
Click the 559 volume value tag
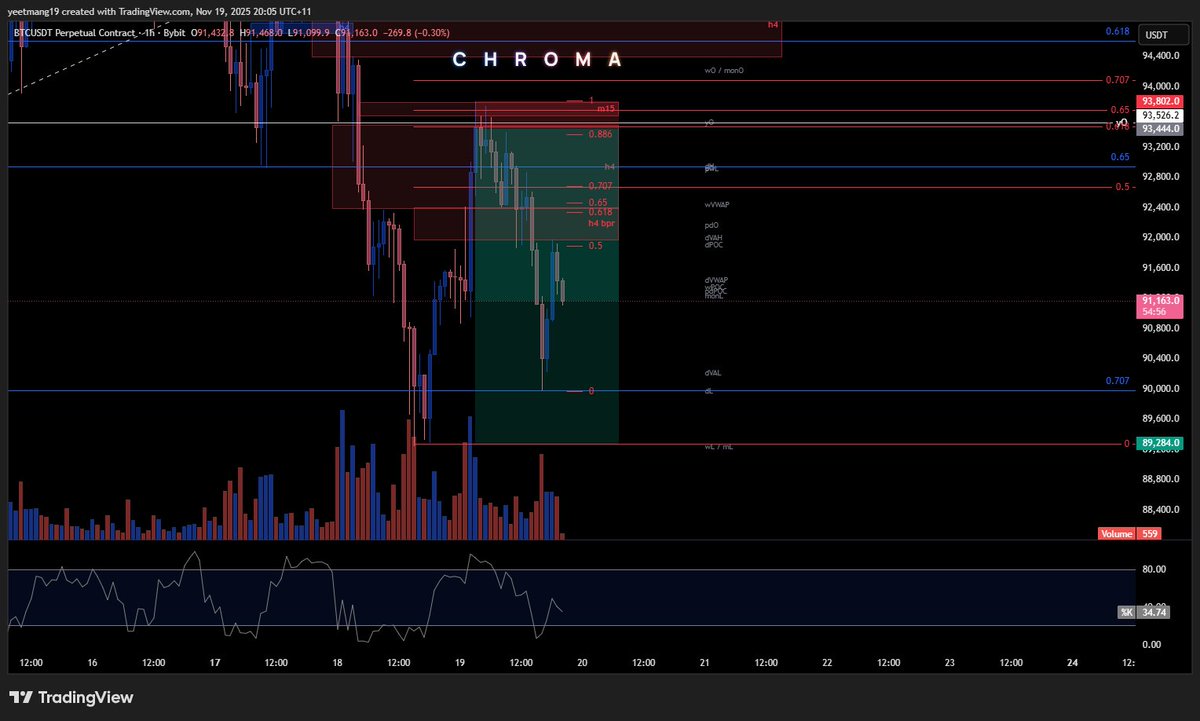point(1150,534)
